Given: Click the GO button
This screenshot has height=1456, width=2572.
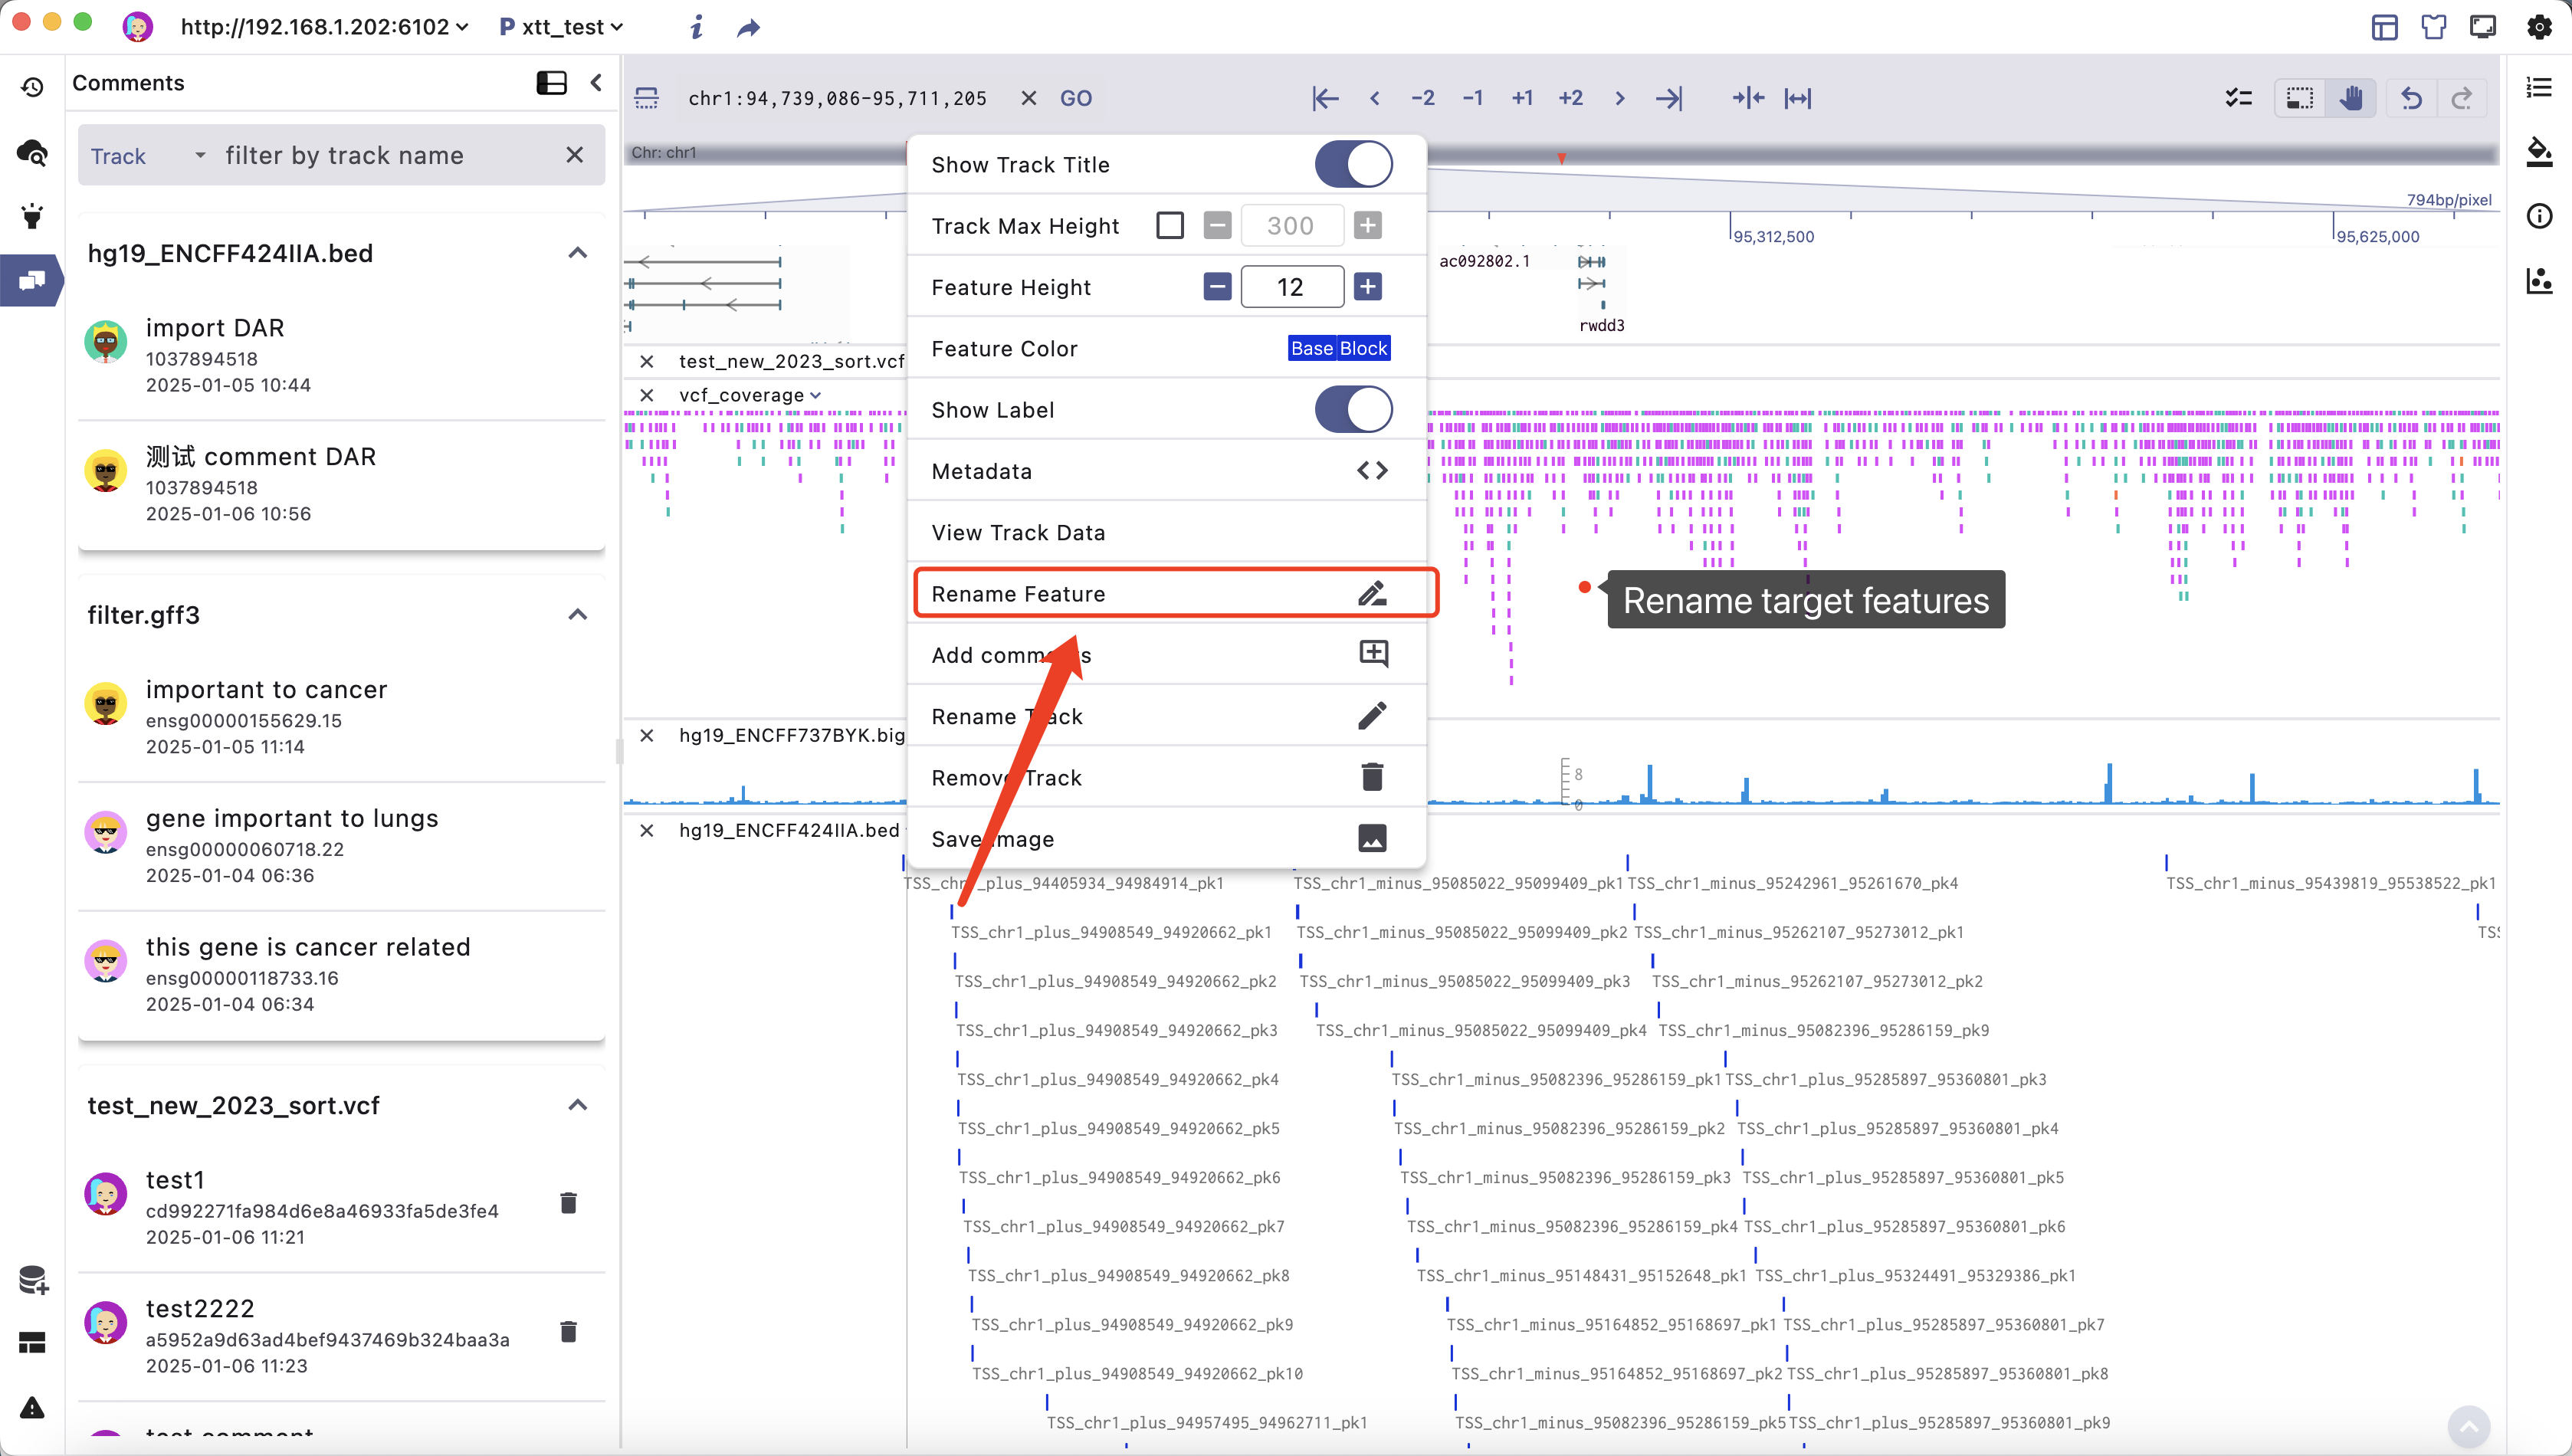Looking at the screenshot, I should pos(1075,98).
